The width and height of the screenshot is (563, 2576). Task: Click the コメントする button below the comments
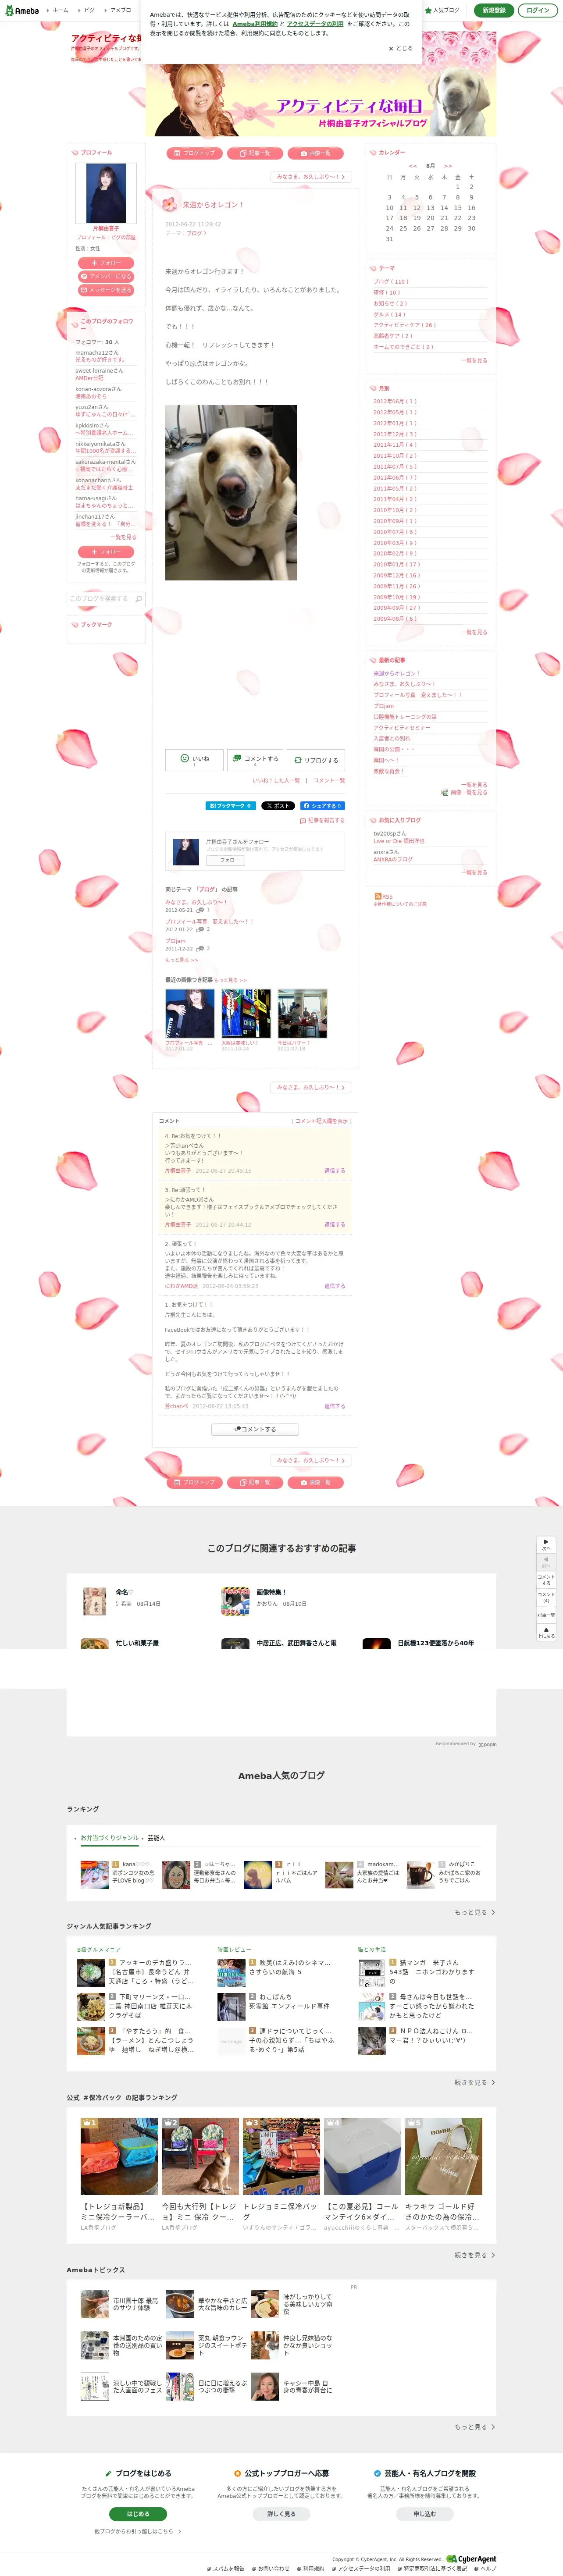click(255, 1429)
